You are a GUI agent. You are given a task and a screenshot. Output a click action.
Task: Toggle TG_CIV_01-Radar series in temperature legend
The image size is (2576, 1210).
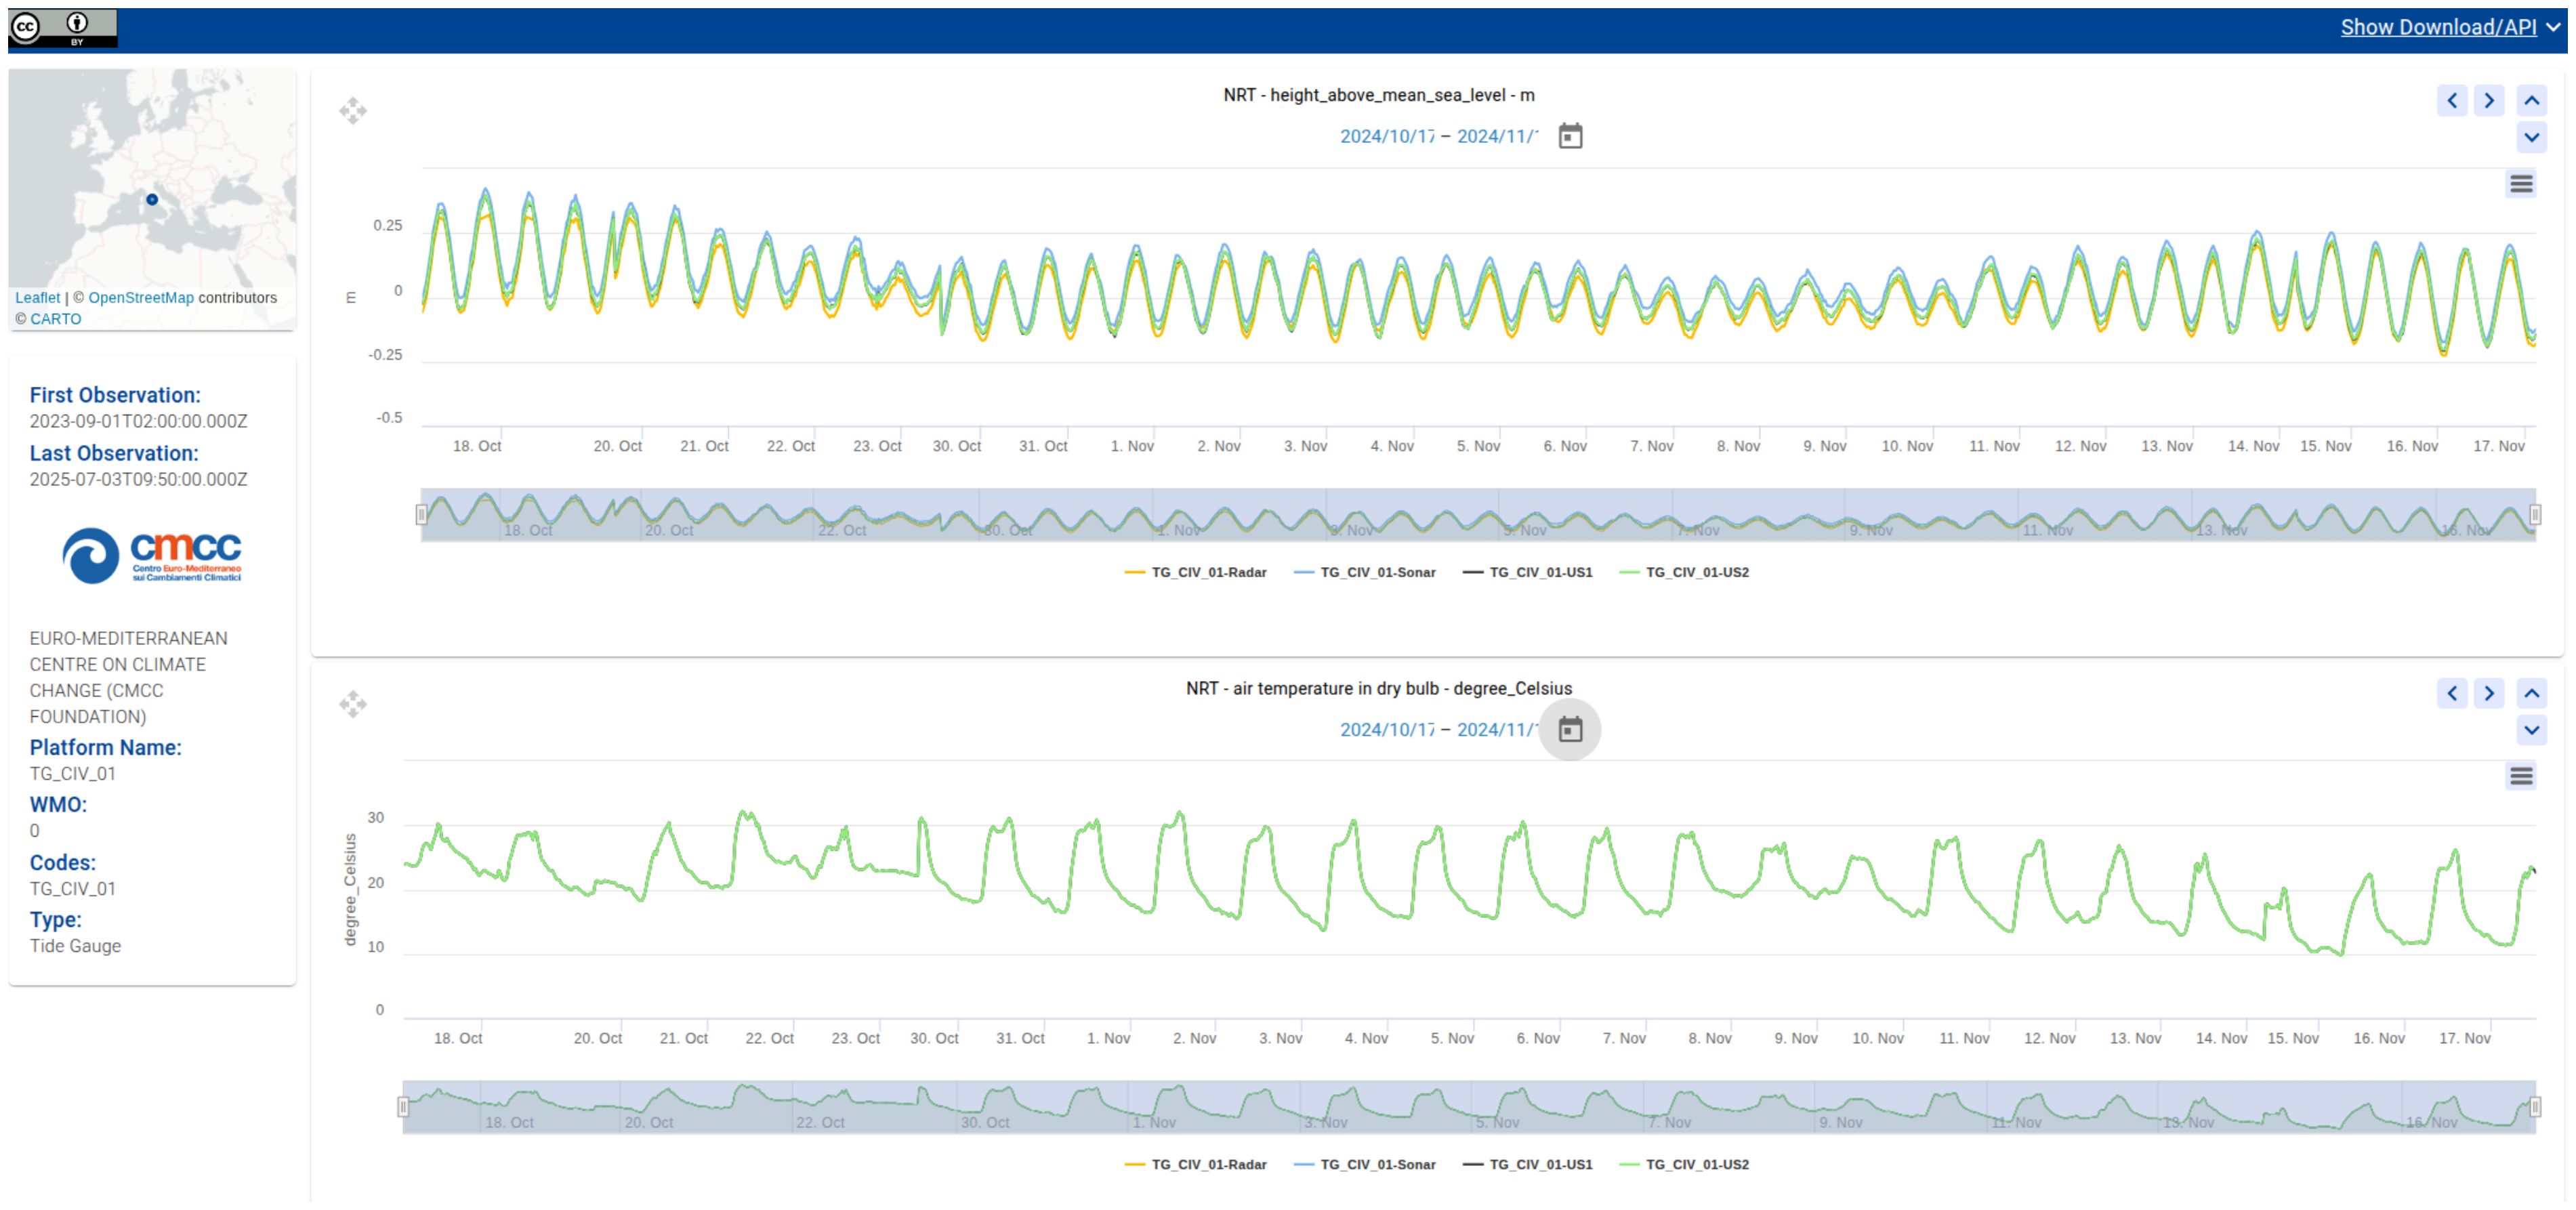[x=1196, y=1164]
